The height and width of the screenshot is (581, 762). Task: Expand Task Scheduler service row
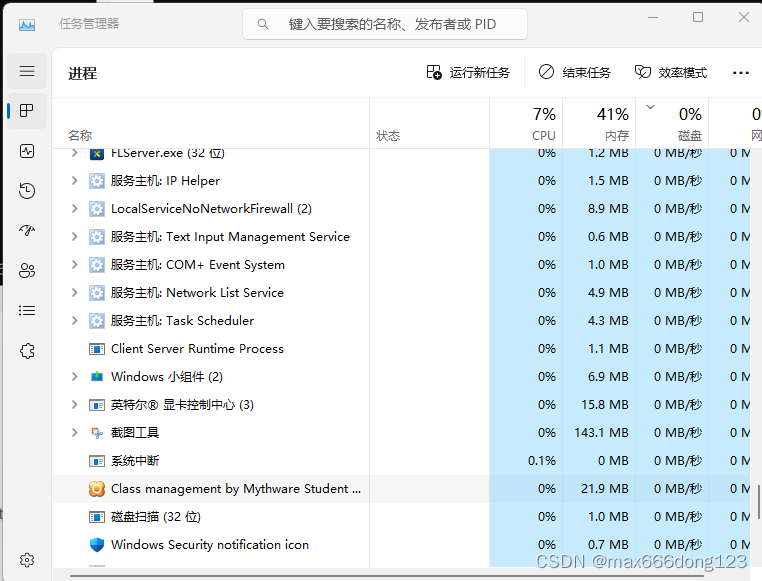[x=74, y=321]
